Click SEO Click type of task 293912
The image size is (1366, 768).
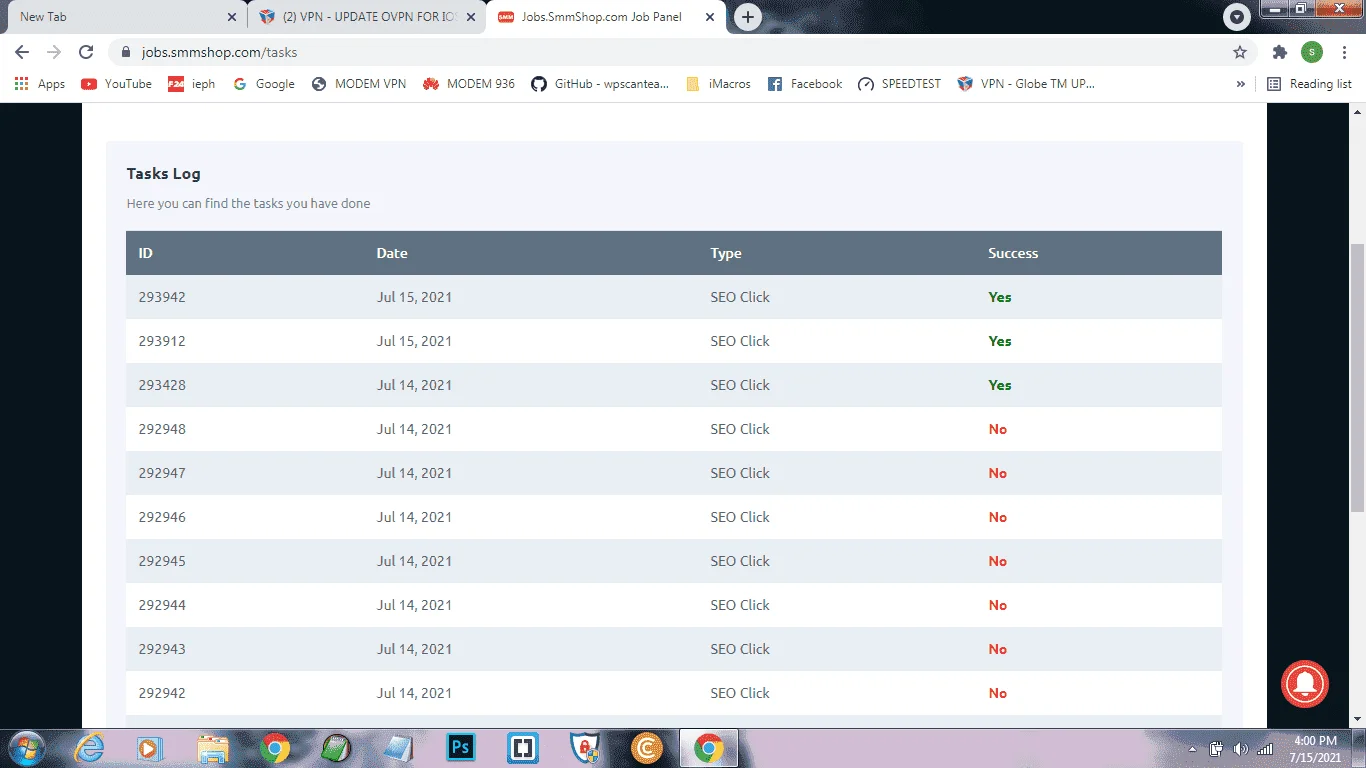pos(740,341)
